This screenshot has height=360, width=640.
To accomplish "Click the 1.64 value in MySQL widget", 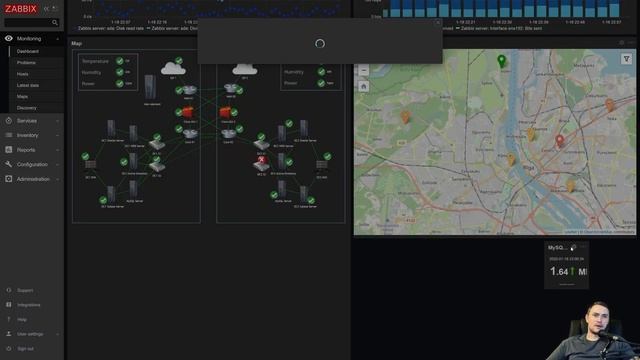I will (559, 271).
